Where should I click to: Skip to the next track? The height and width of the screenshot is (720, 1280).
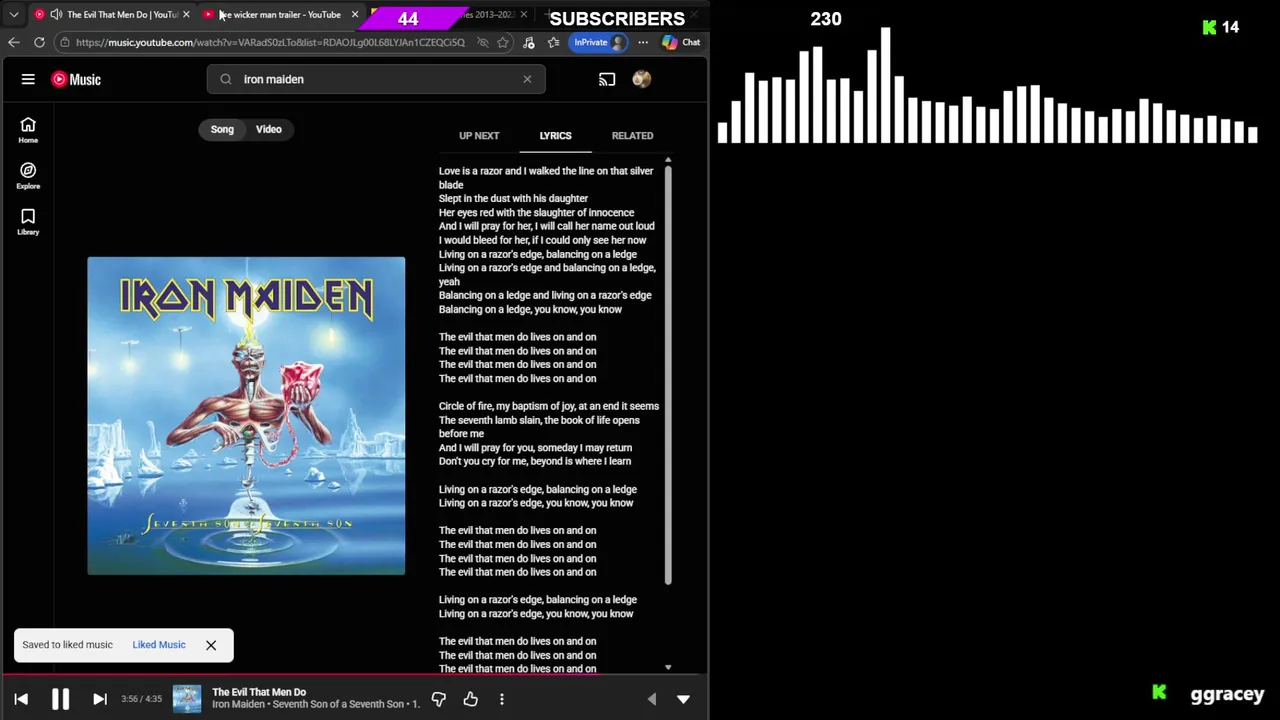click(99, 699)
